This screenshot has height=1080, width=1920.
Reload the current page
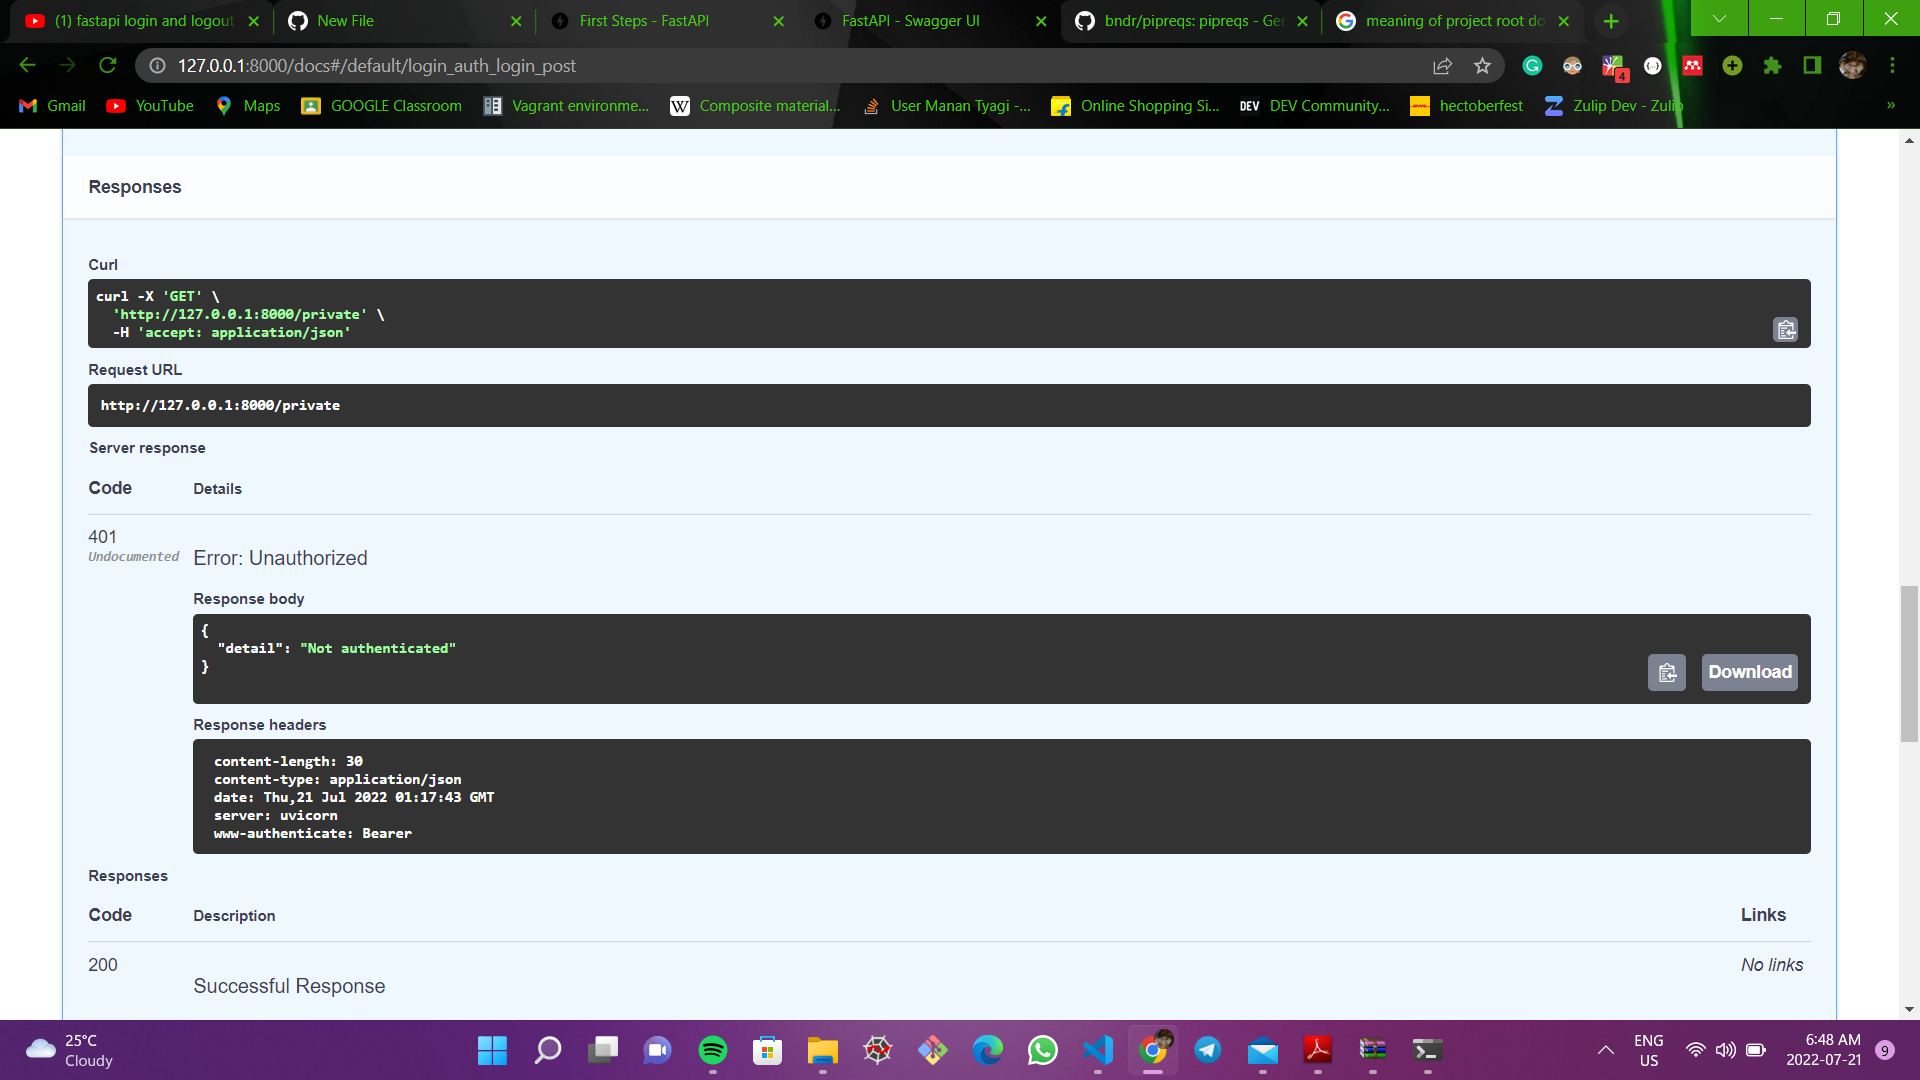coord(108,66)
